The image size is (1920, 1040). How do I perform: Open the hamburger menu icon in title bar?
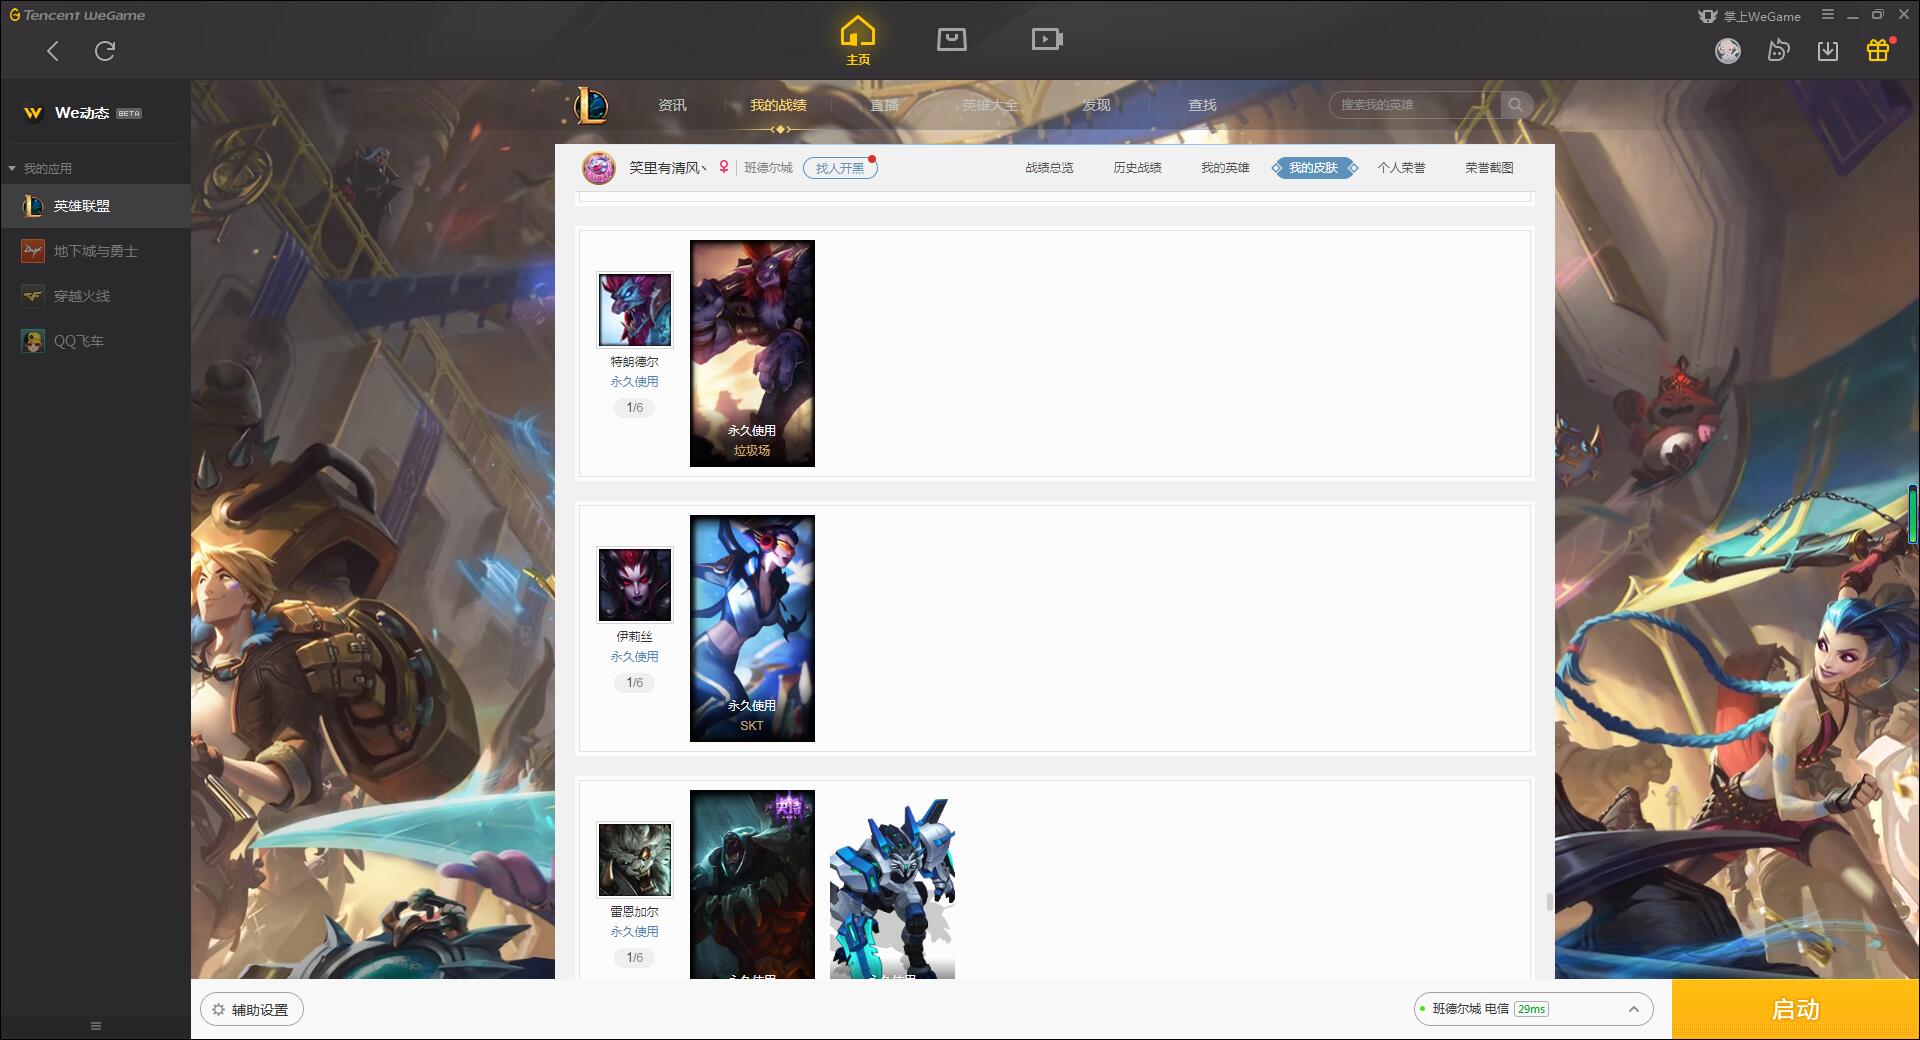coord(1828,15)
